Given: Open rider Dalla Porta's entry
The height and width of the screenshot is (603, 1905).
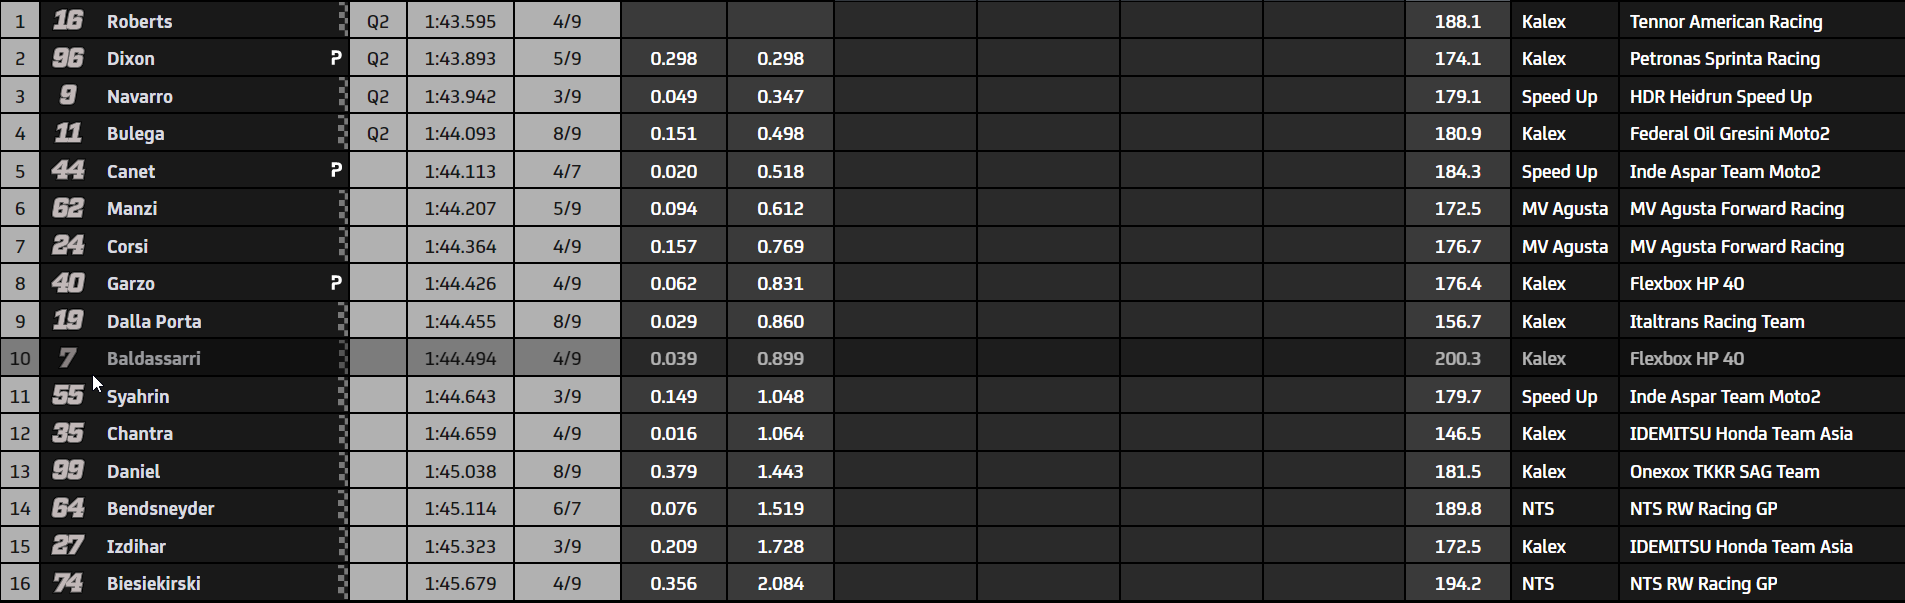Looking at the screenshot, I should (x=154, y=321).
